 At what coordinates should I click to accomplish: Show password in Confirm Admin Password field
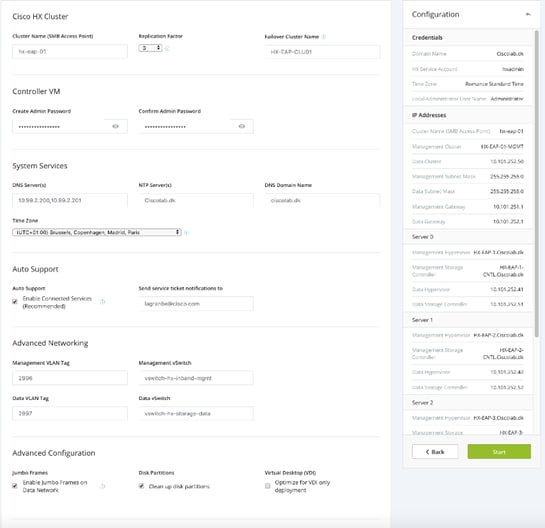tap(242, 127)
